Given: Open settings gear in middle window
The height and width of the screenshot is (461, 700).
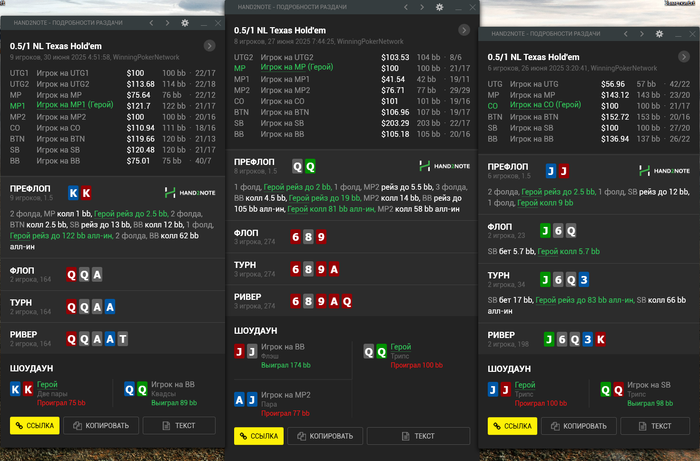Looking at the screenshot, I should (440, 7).
